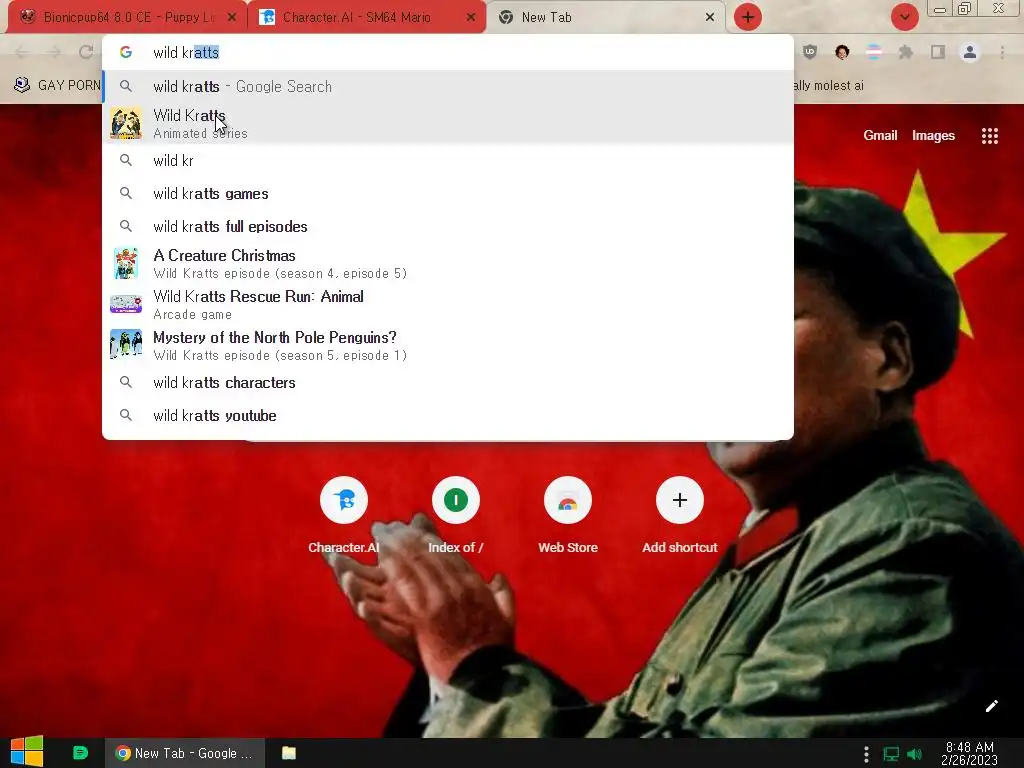Select 'wild kratts youtube' suggestion
Screen dimensions: 1024x768
448,415
